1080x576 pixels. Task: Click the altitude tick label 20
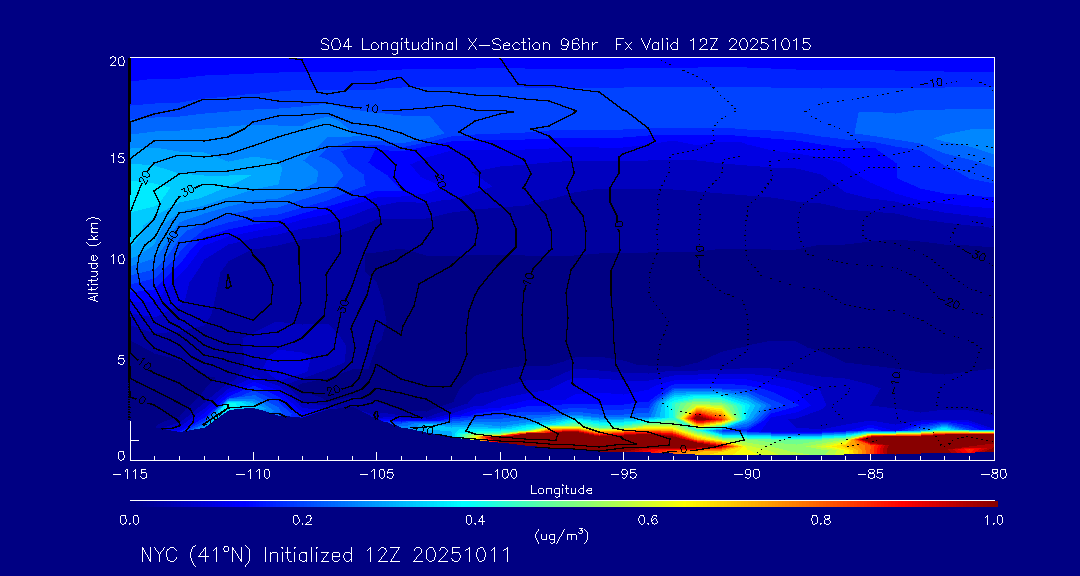pos(116,61)
